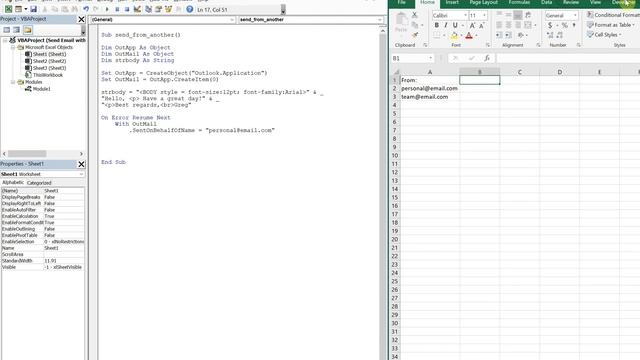Apply Comma Style in Excel ribbon
The width and height of the screenshot is (640, 360).
(x=574, y=26)
